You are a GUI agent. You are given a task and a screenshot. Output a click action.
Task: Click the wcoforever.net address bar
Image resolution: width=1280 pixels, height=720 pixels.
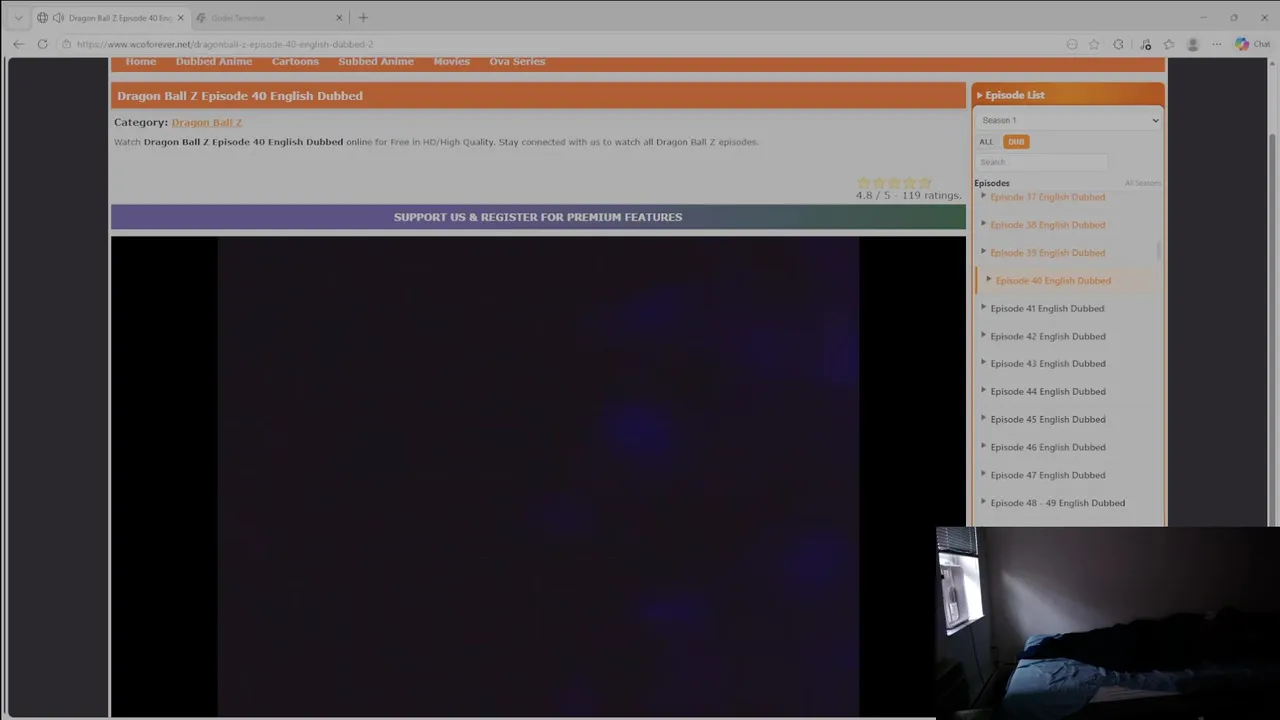[x=560, y=44]
